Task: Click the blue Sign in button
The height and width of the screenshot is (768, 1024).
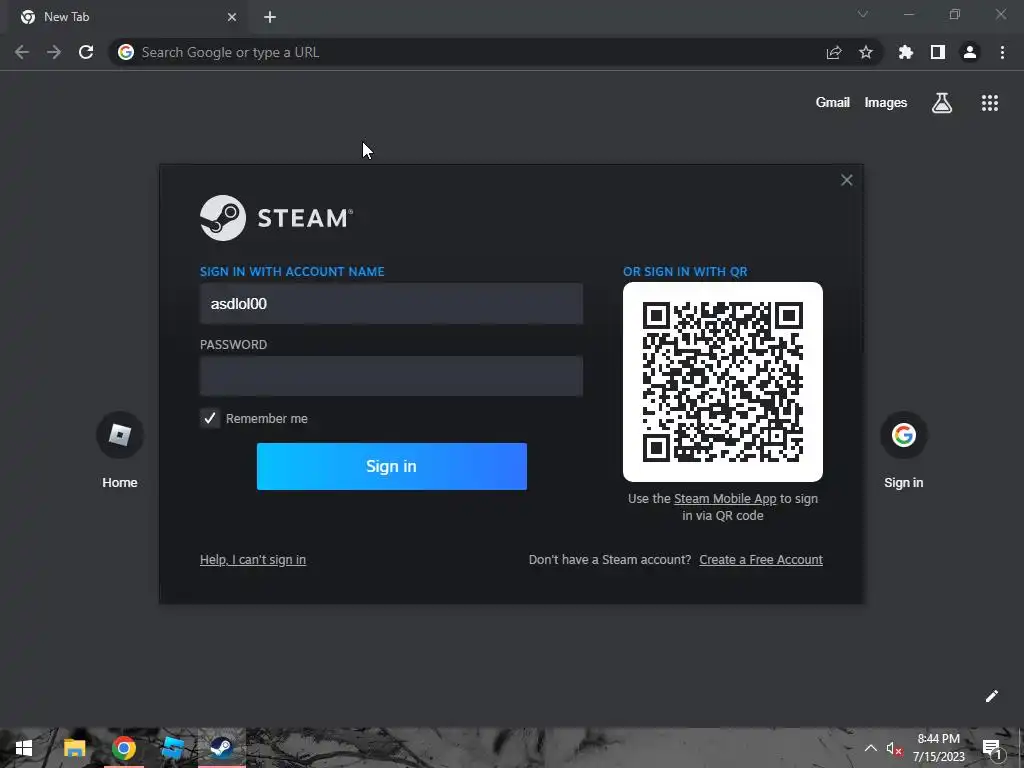Action: 392,466
